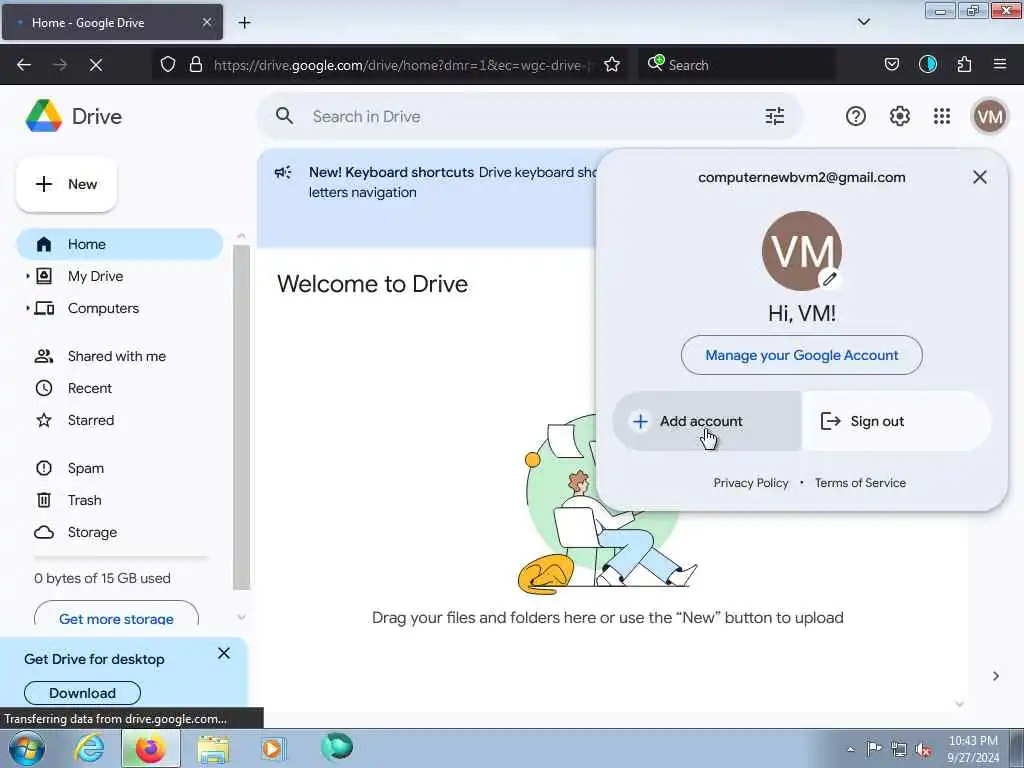Open Pocket save icon in toolbar

[x=891, y=65]
